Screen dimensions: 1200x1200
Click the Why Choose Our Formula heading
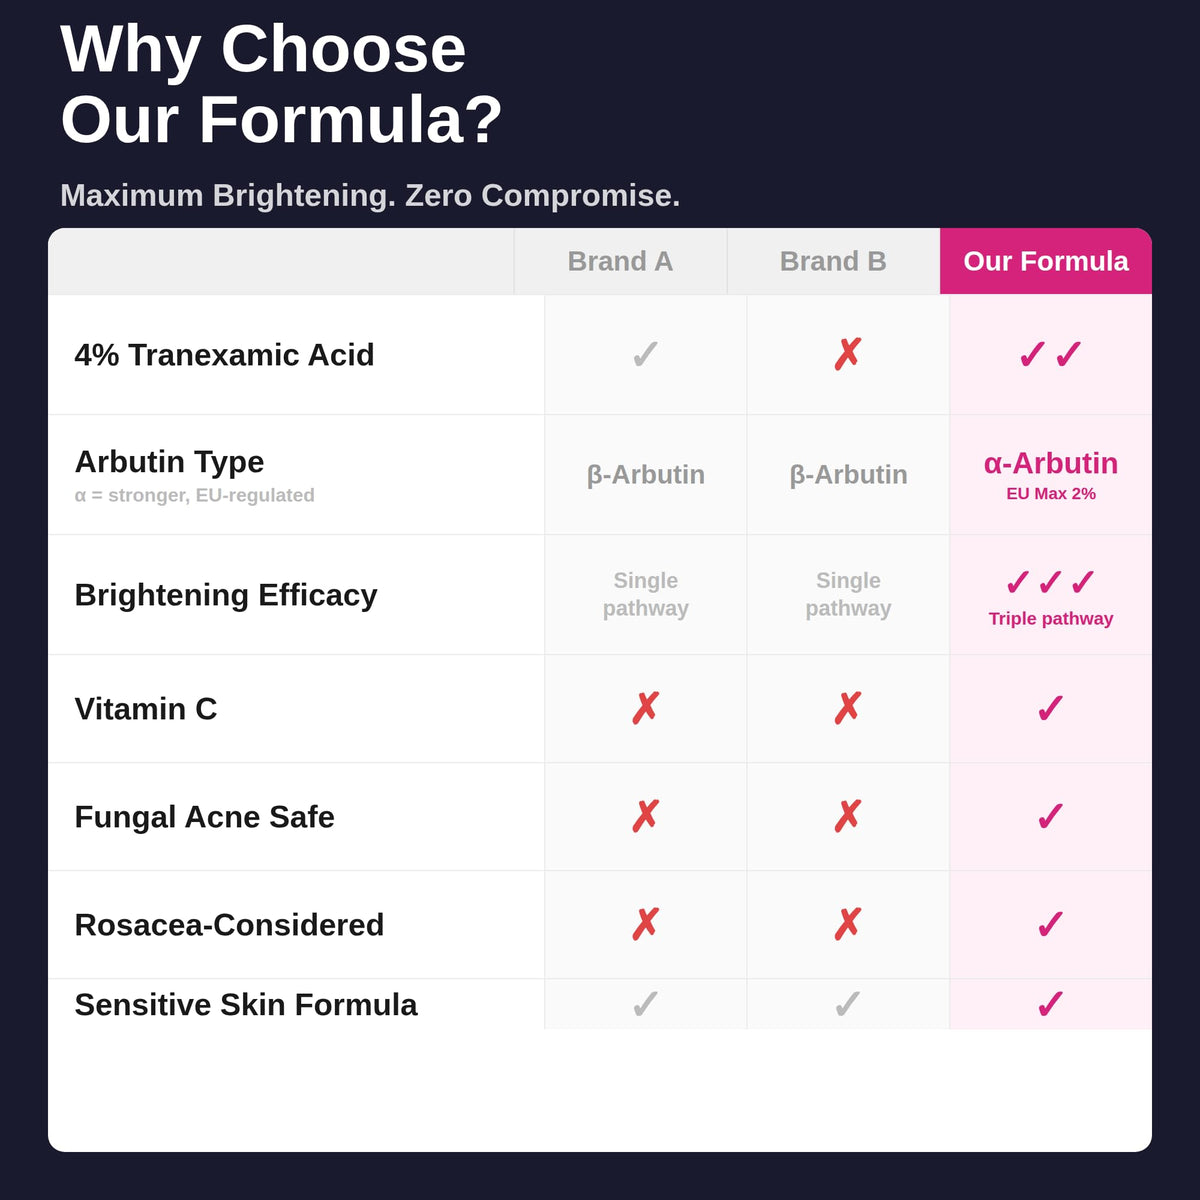click(x=282, y=84)
